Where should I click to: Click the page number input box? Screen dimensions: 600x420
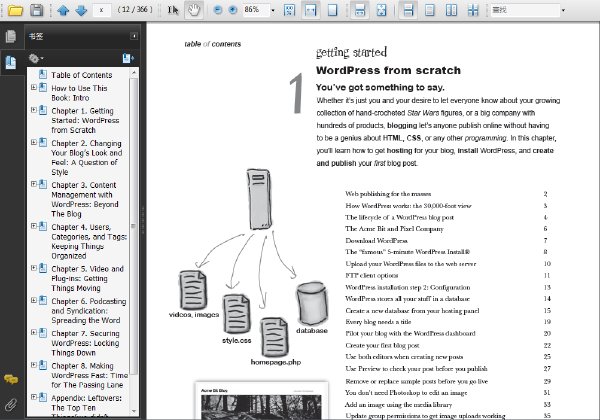101,10
